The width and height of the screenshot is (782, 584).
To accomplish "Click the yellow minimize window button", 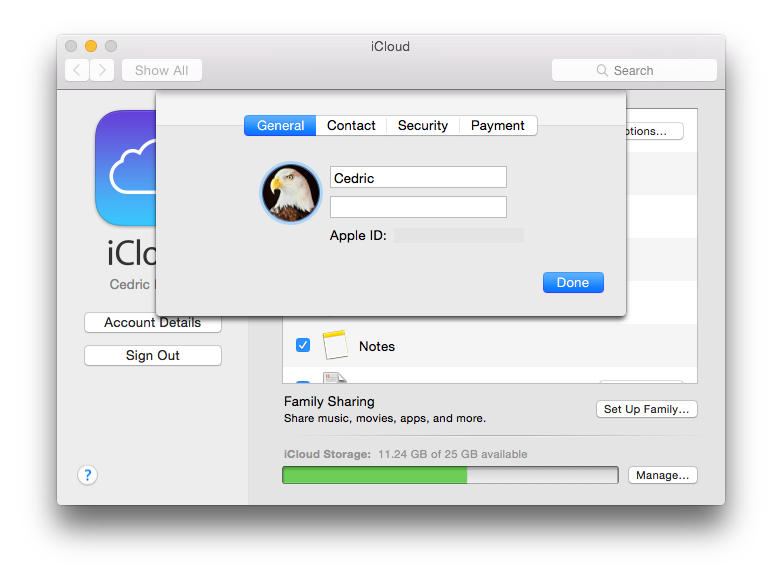I will 91,46.
